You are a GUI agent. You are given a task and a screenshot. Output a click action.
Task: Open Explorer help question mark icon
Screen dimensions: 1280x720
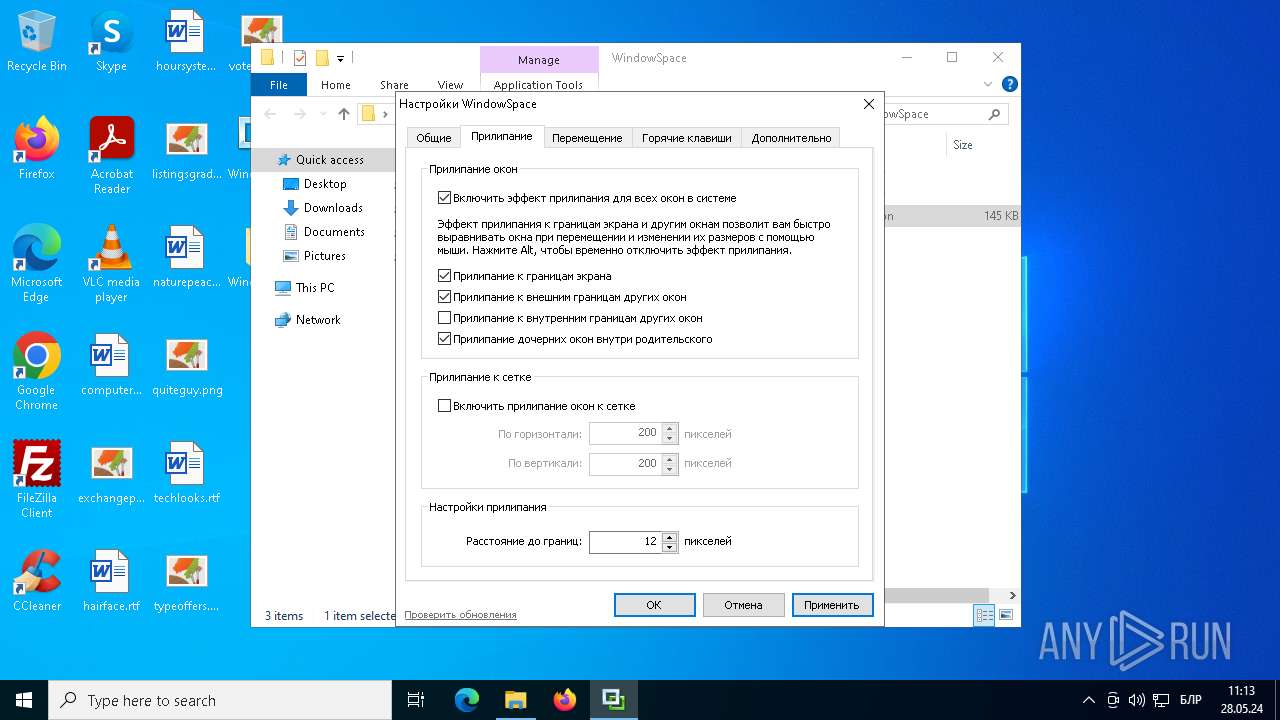1010,85
